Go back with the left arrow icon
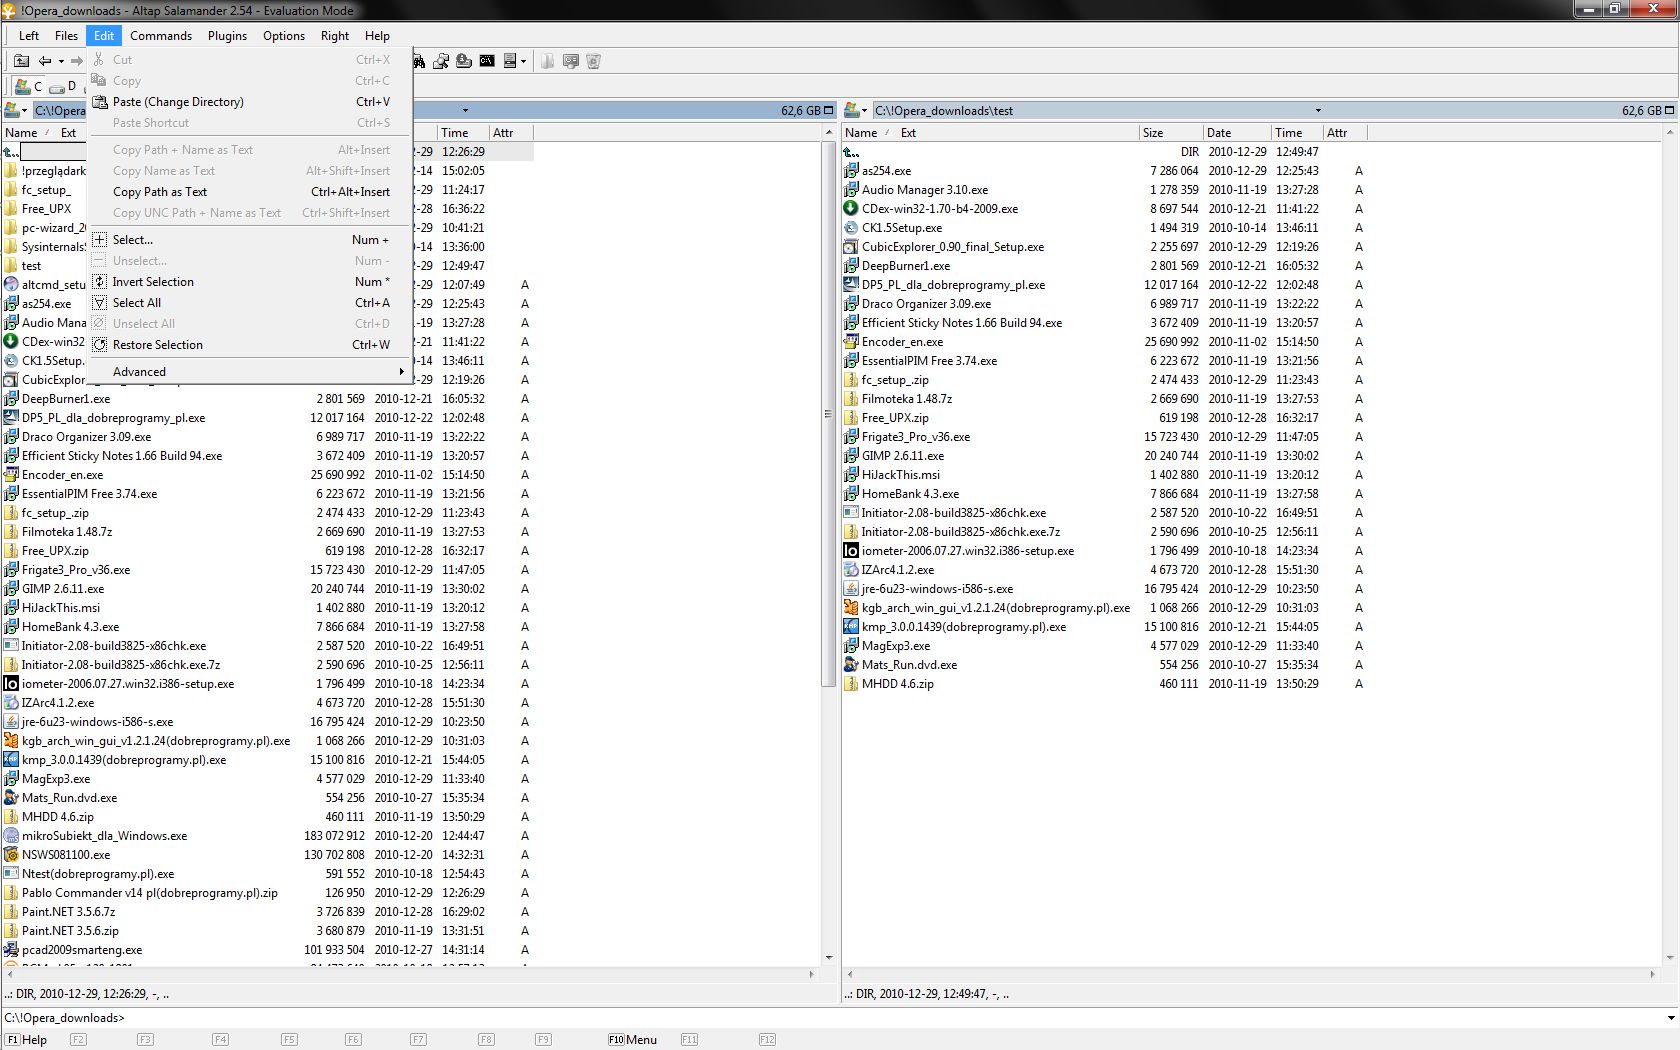 point(44,61)
